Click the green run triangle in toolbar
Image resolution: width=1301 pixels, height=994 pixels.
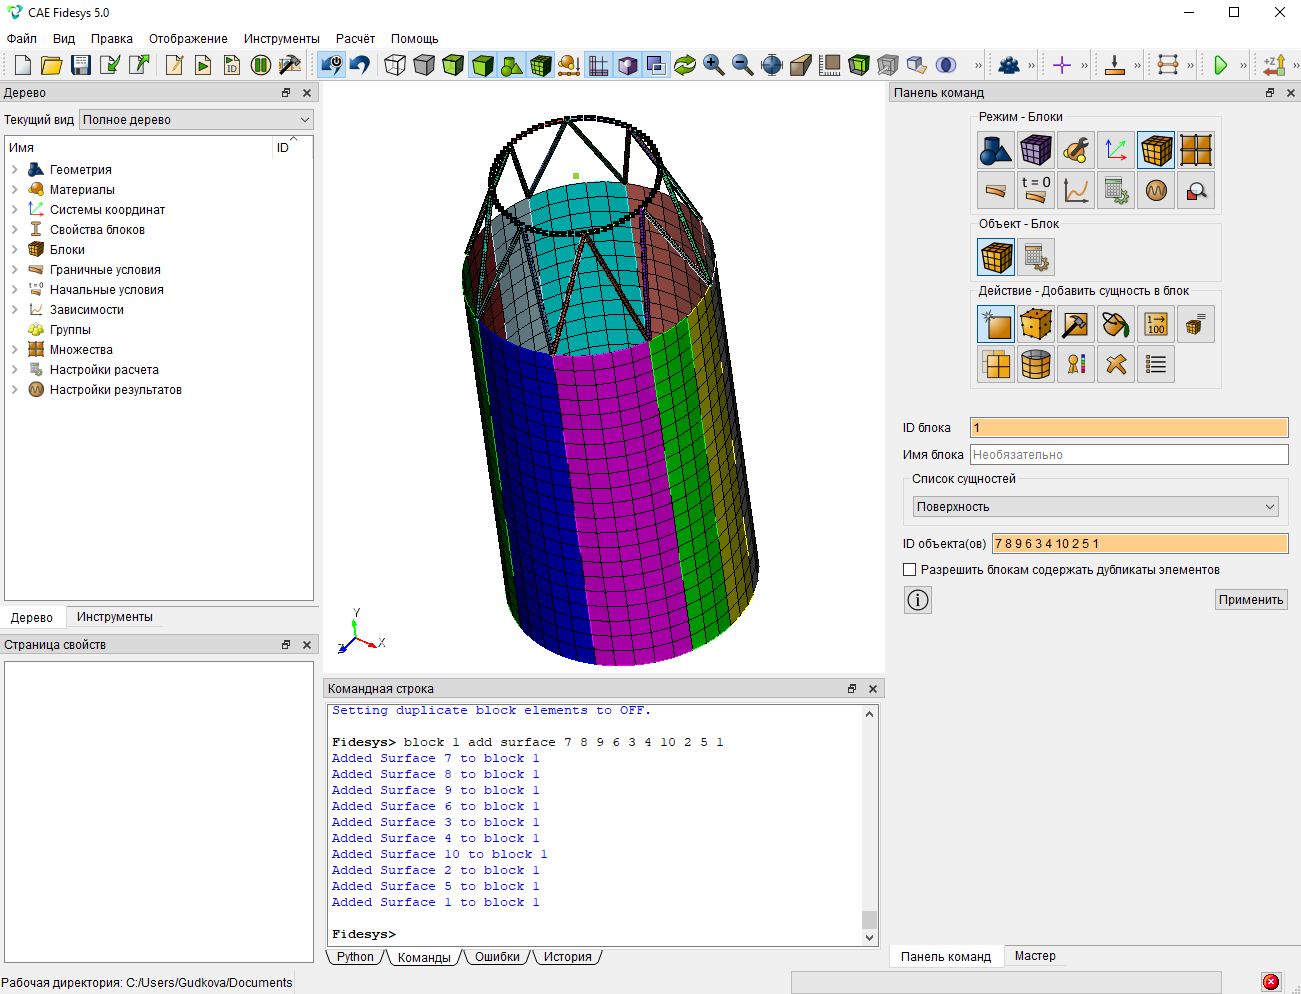pyautogui.click(x=1220, y=65)
